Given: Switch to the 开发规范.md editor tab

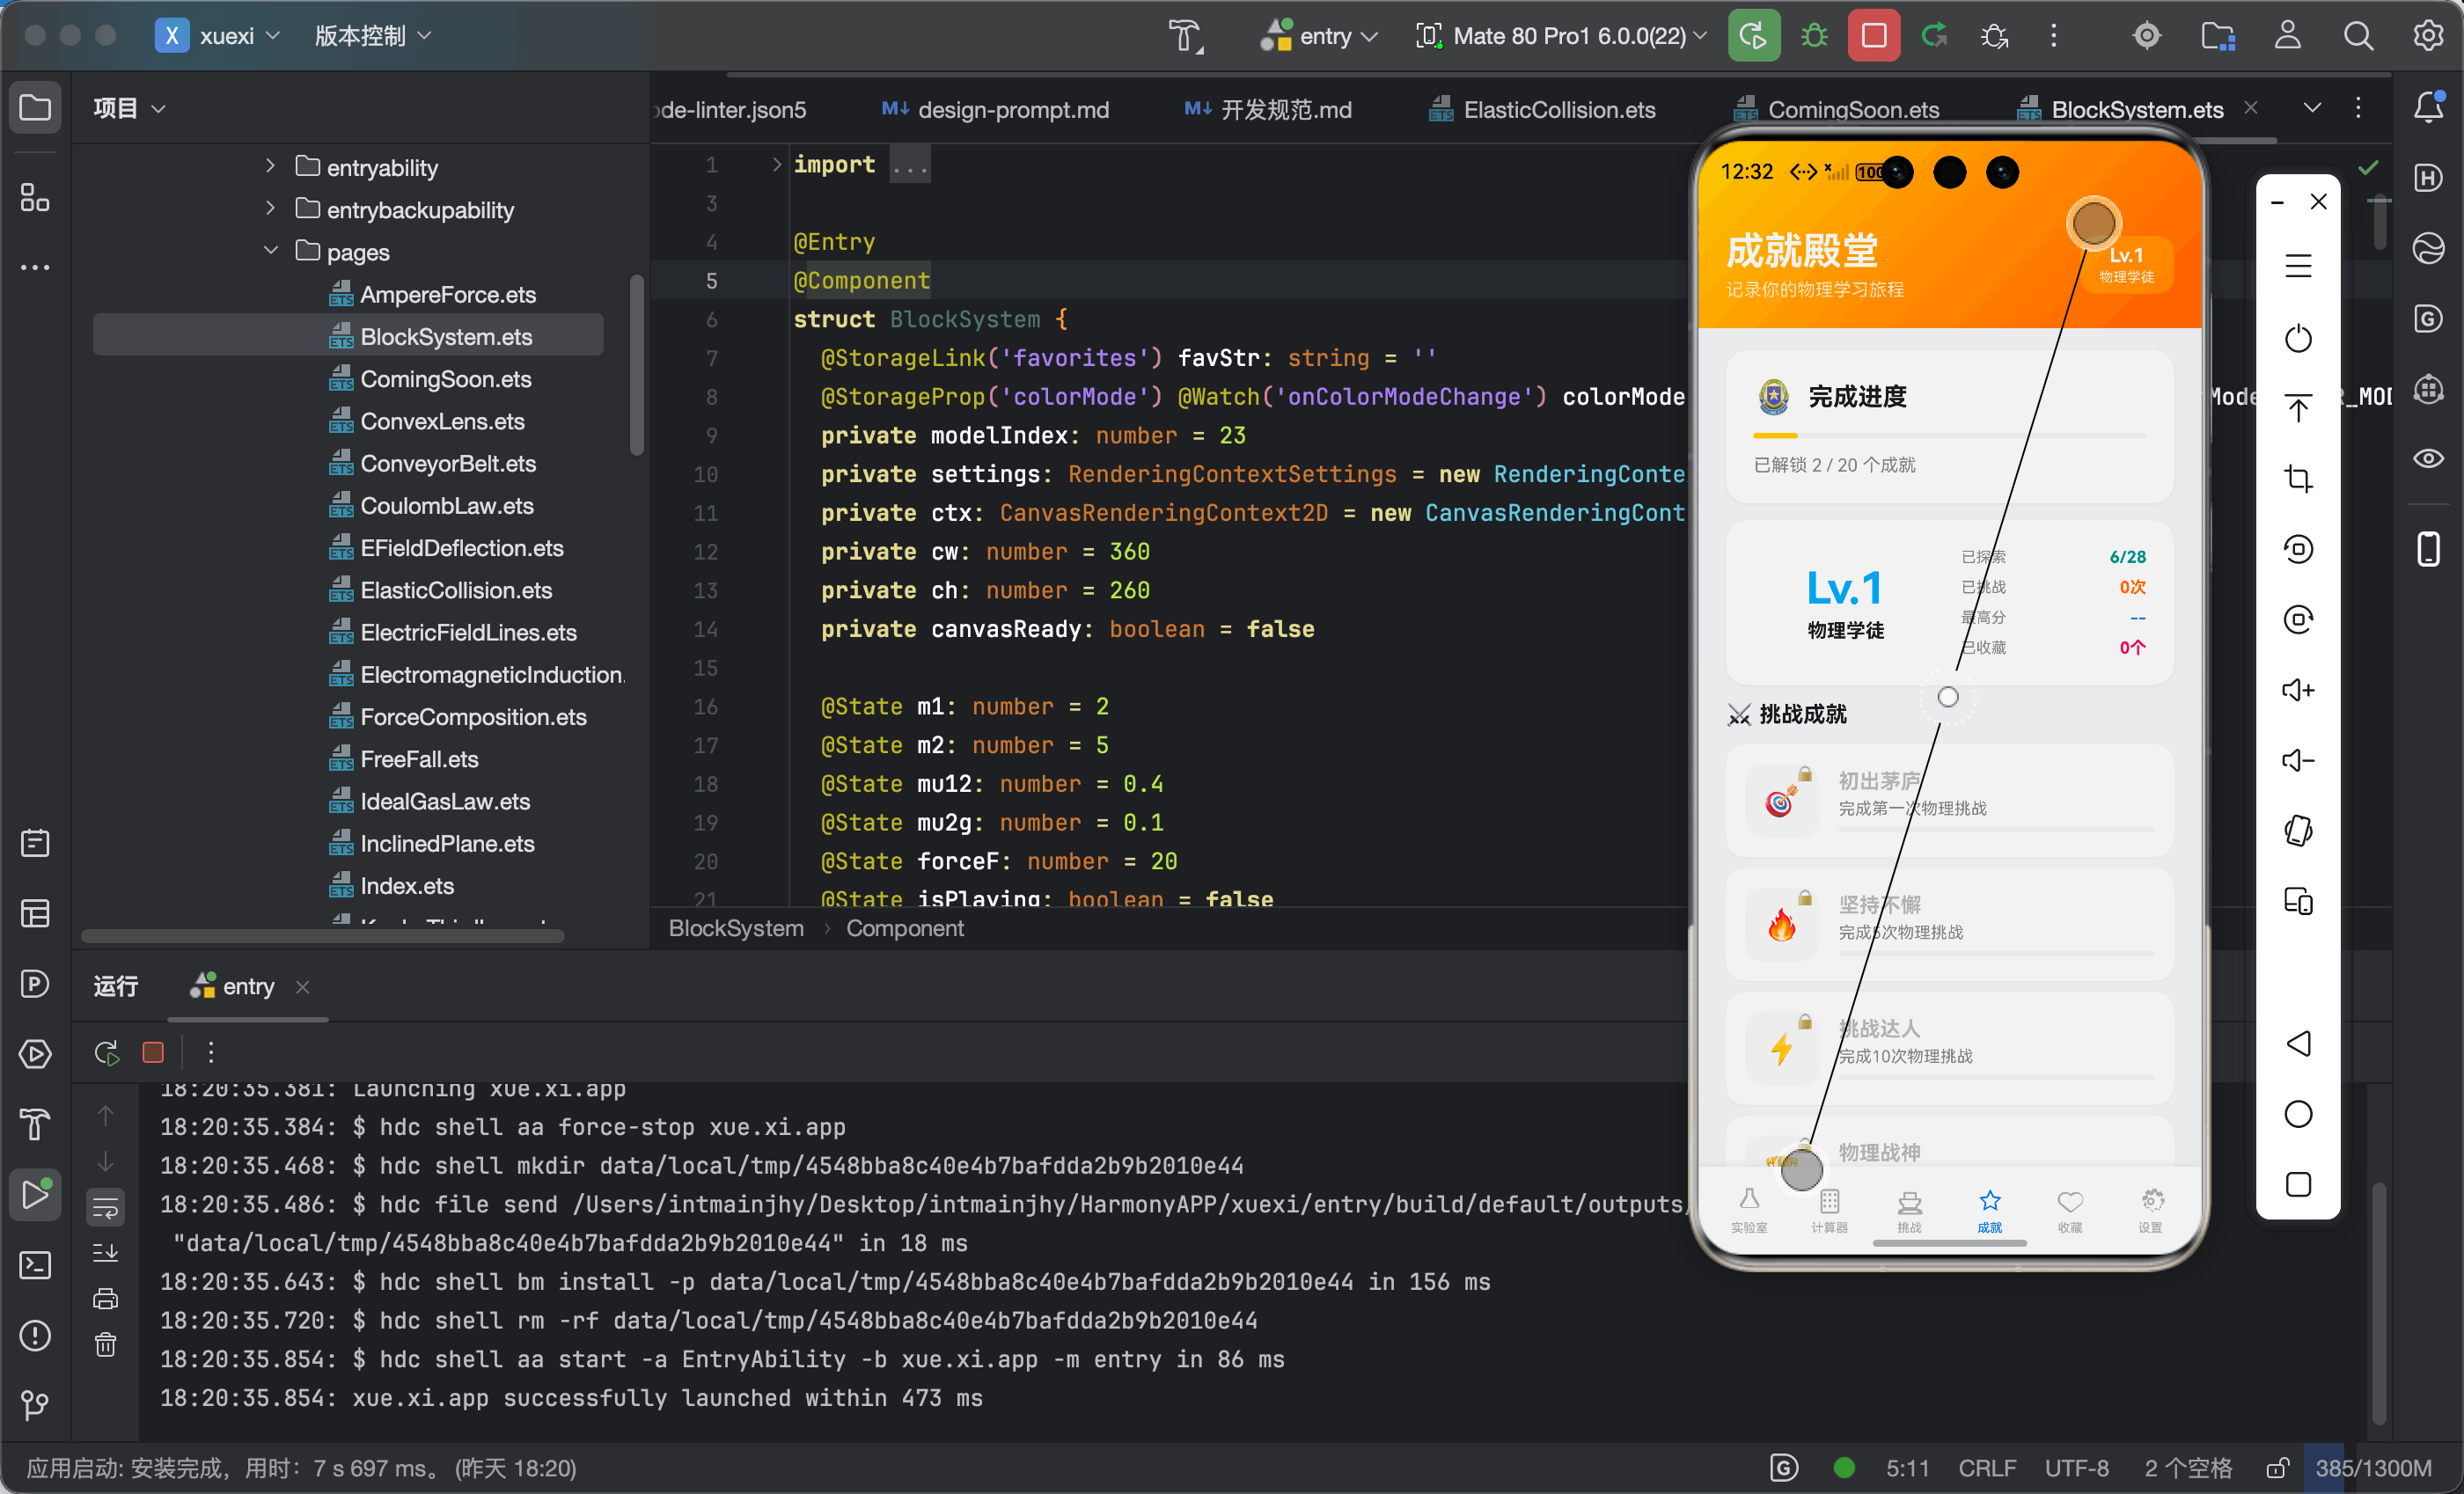Looking at the screenshot, I should pos(1267,109).
